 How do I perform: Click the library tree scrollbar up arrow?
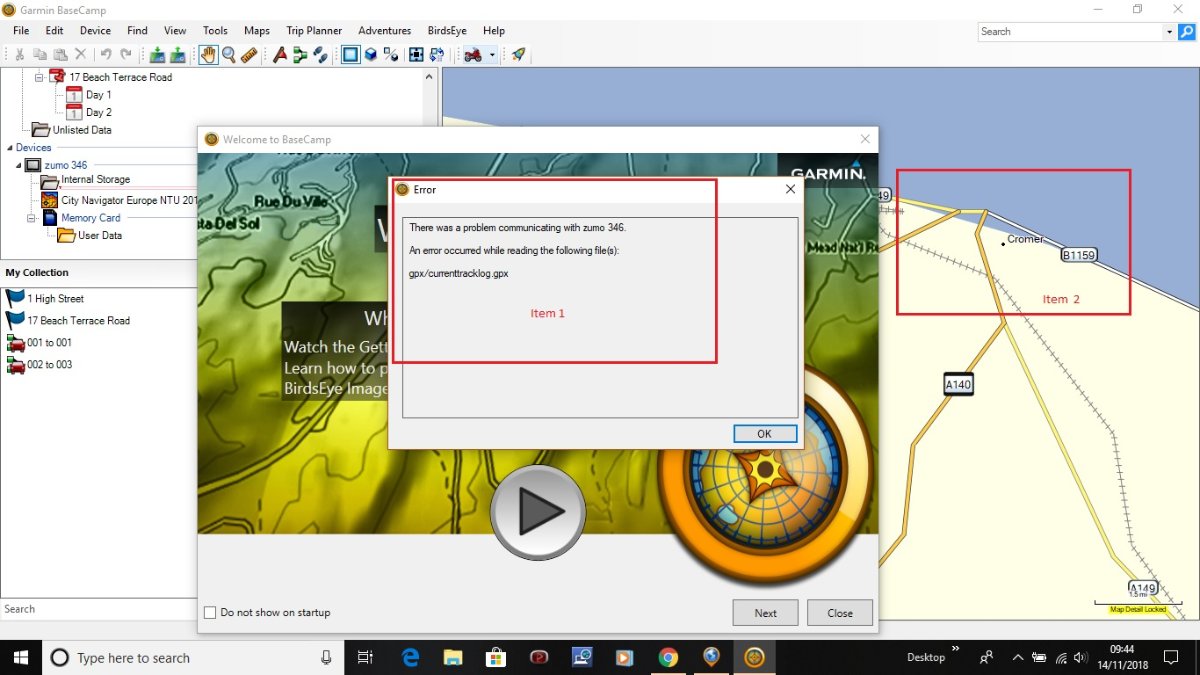(431, 77)
